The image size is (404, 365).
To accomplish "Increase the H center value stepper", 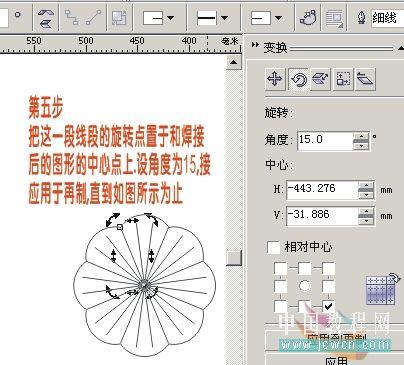I will point(366,186).
